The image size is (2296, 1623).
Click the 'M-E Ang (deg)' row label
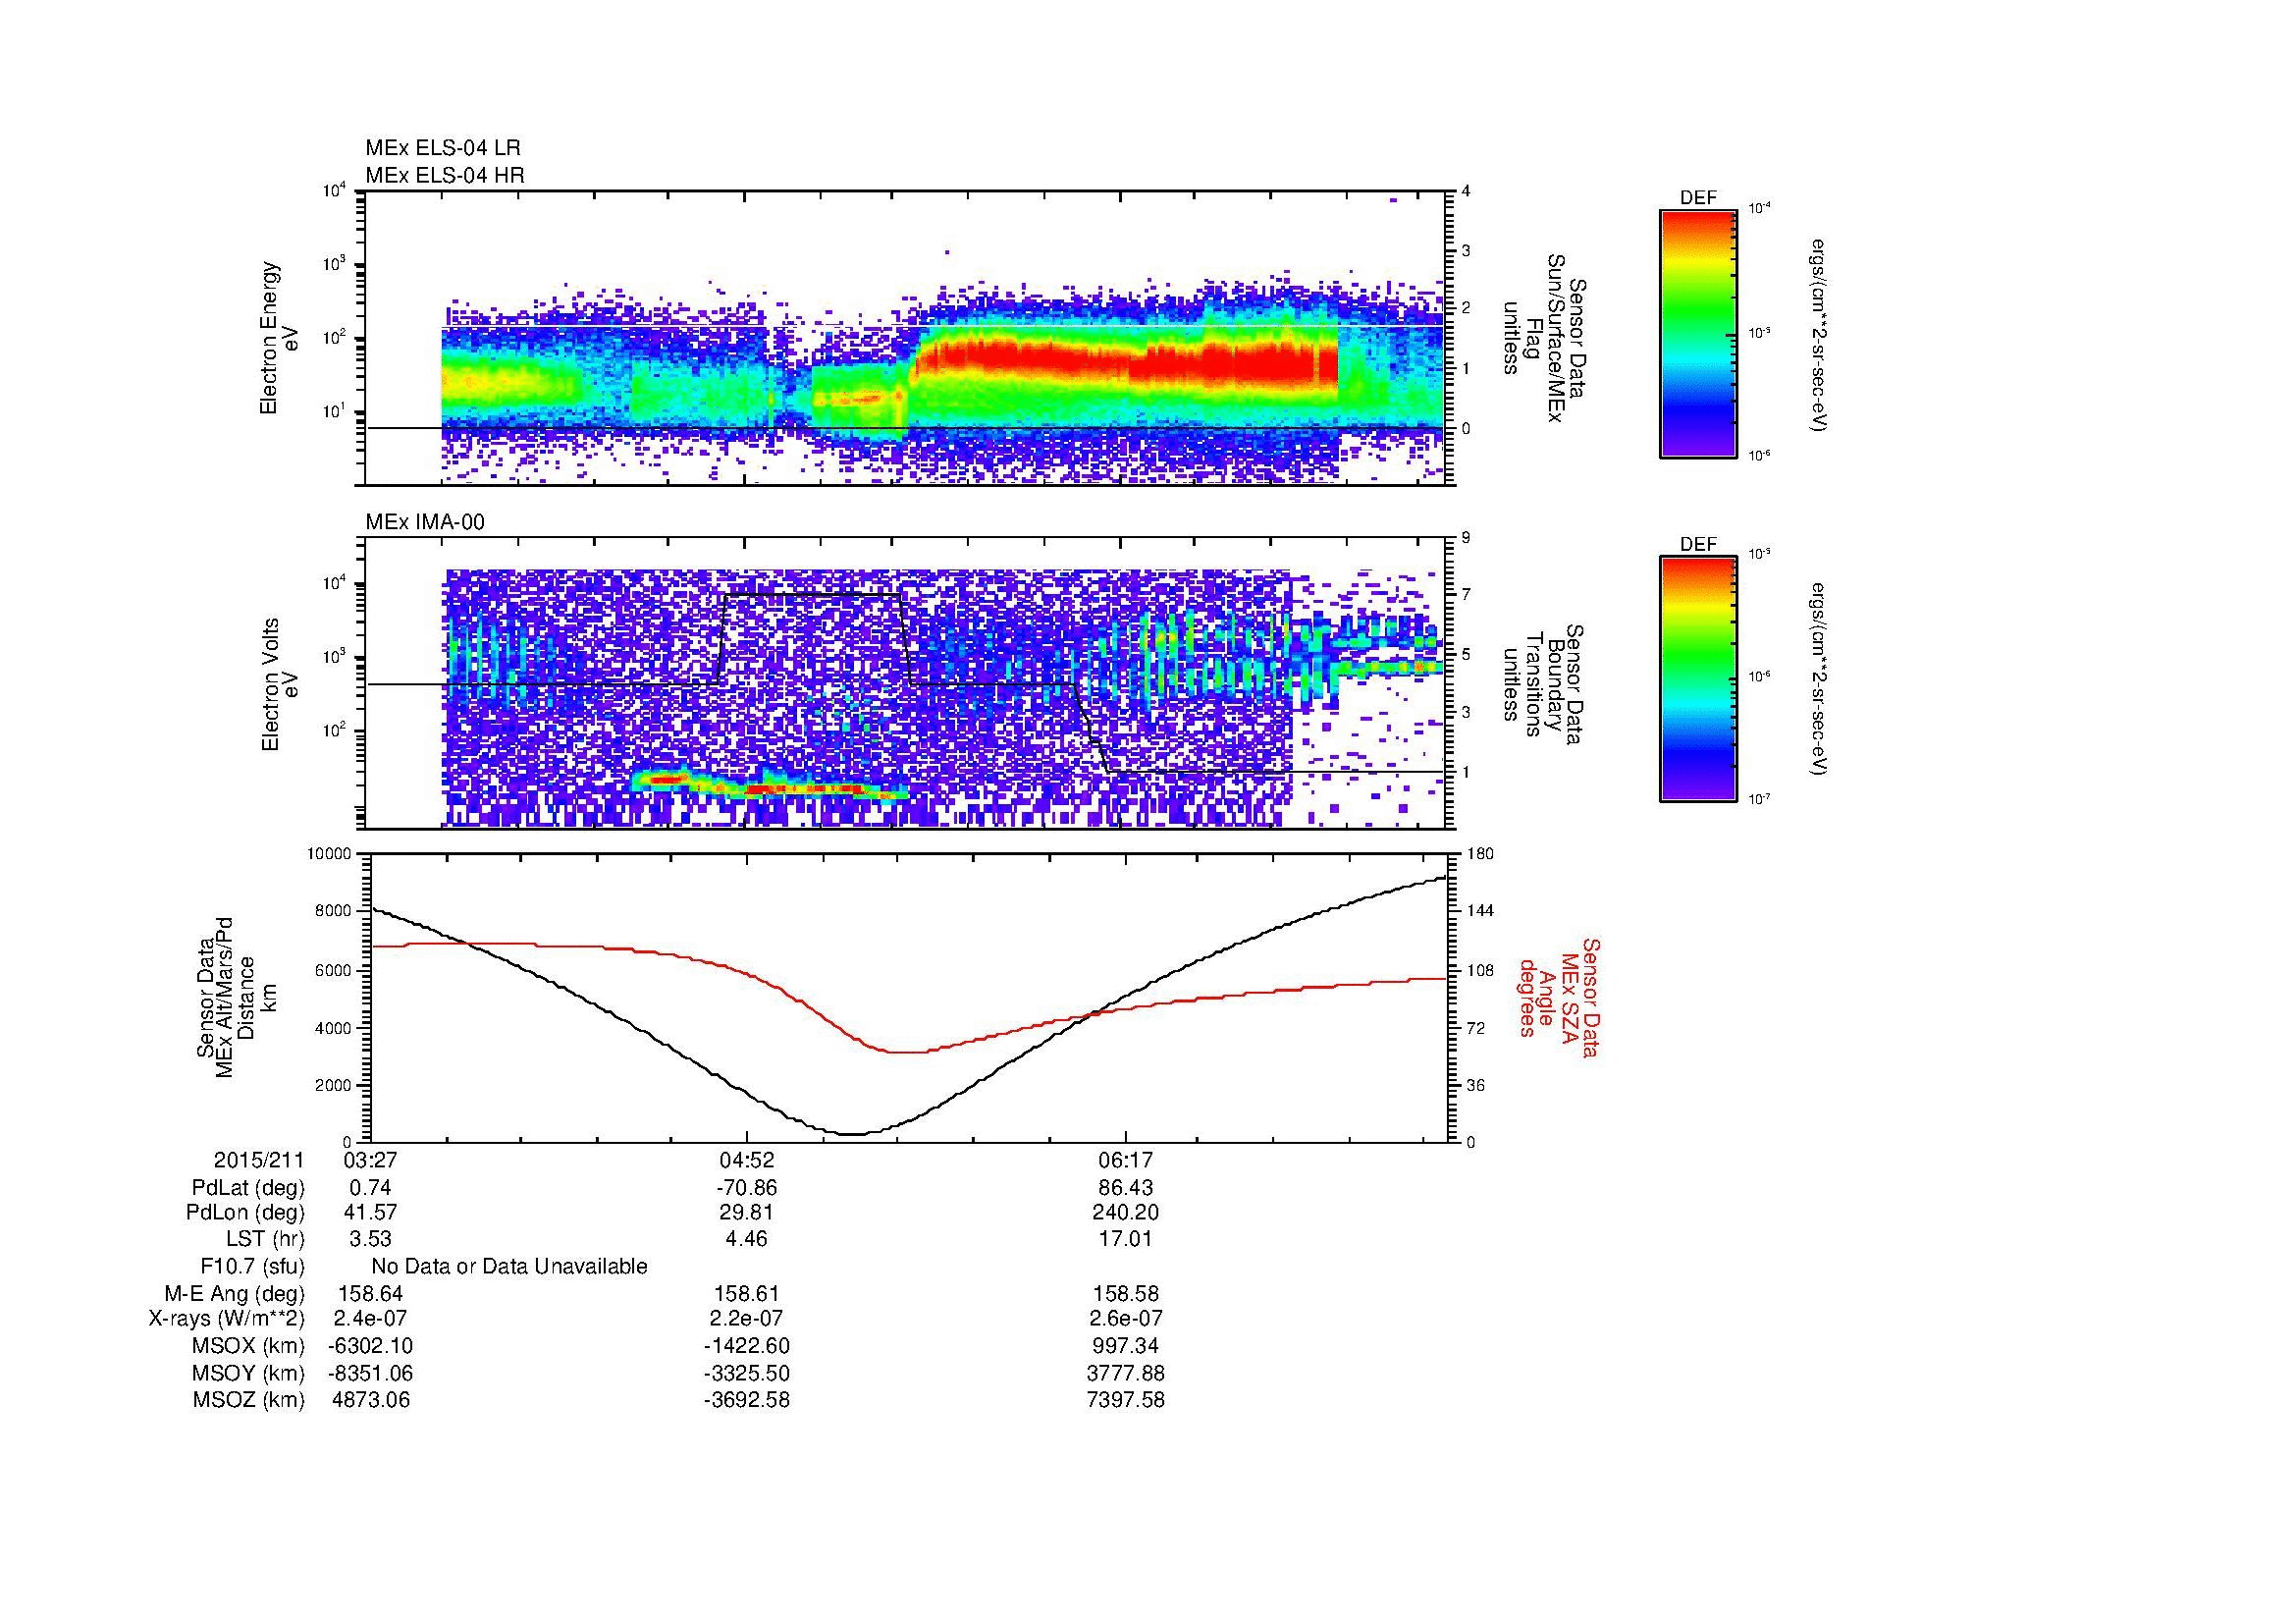[235, 1294]
